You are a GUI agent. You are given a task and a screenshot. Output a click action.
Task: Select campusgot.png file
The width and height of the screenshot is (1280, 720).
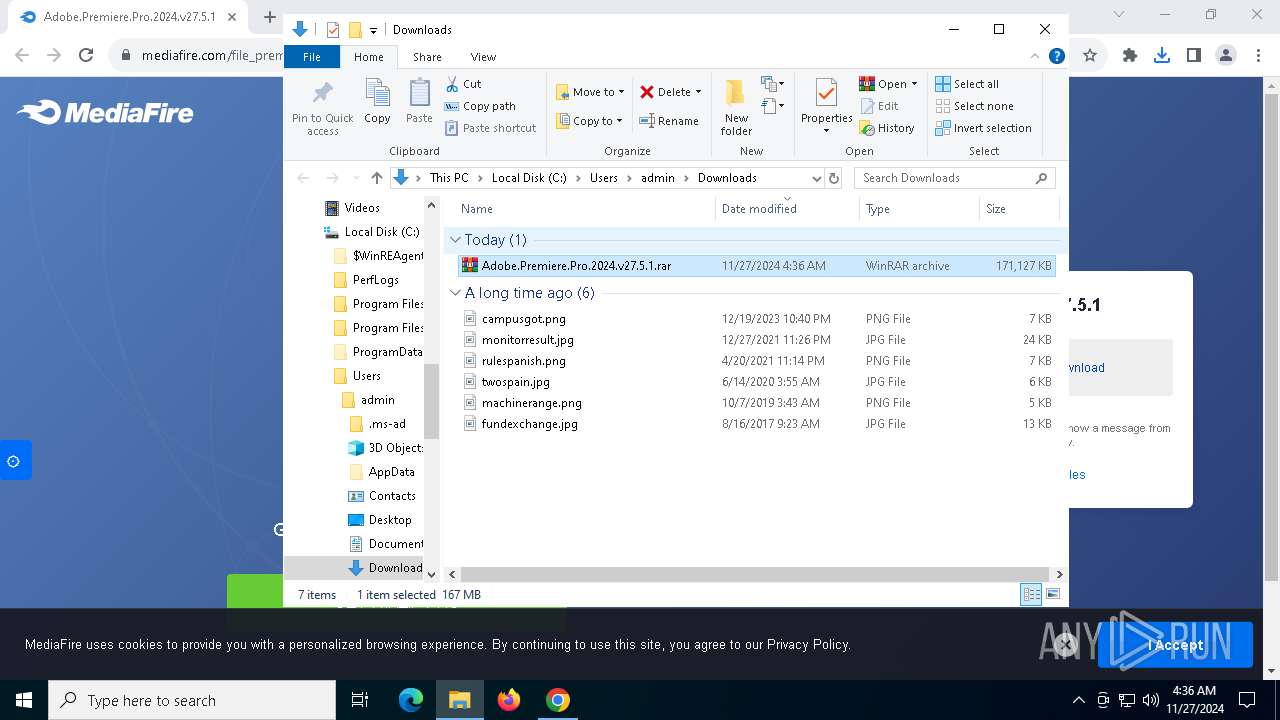pos(757,319)
